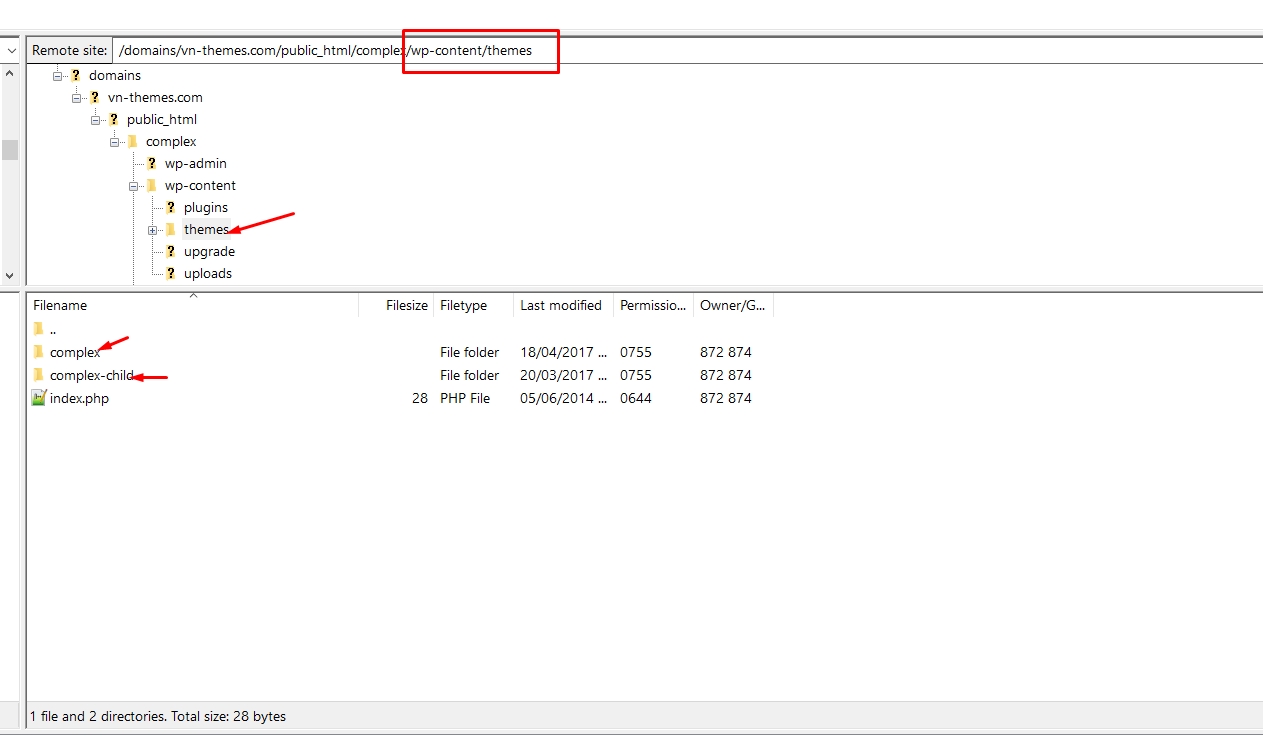Click the index.php file icon
Screen dimensions: 1263x737
point(39,398)
